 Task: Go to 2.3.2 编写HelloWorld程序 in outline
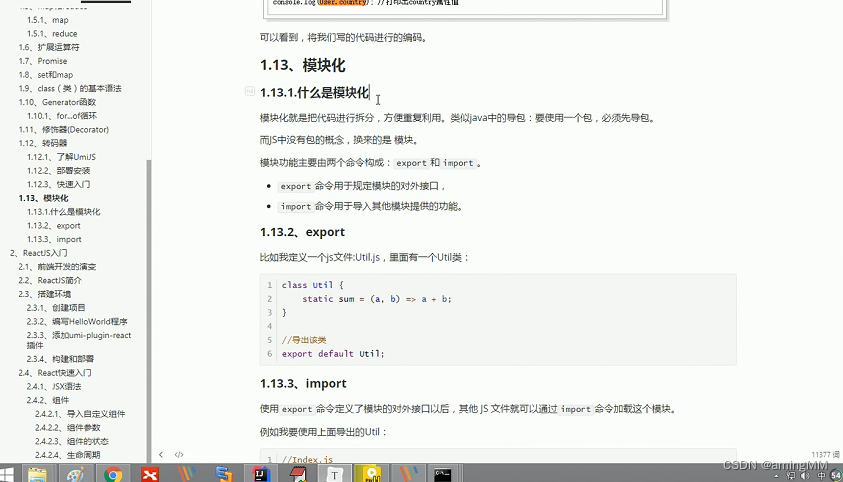click(x=77, y=321)
